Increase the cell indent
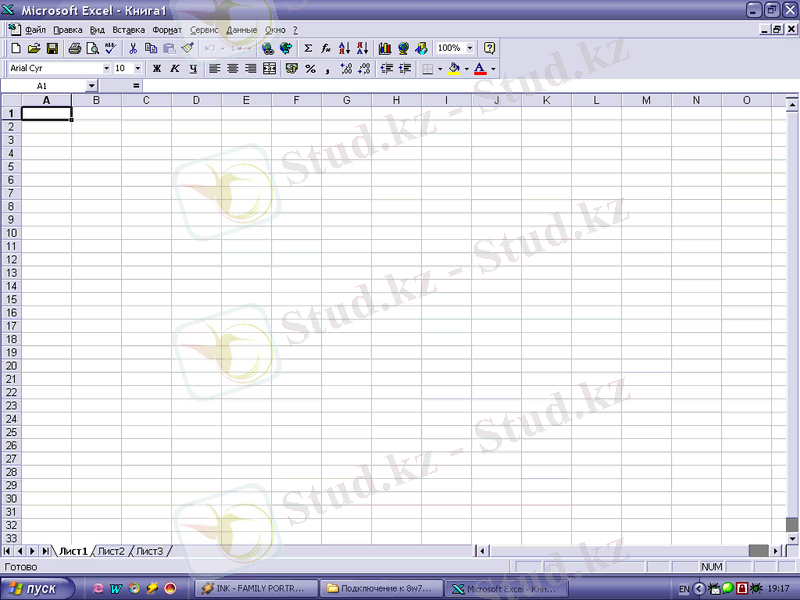The image size is (800, 600). 405,68
